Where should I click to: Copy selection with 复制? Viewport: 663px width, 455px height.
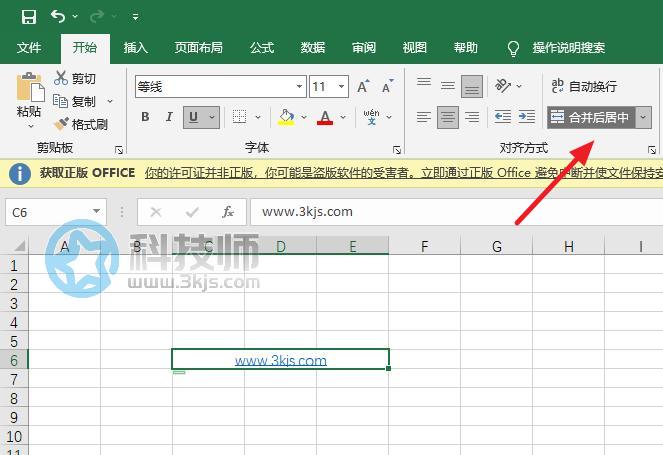click(74, 101)
